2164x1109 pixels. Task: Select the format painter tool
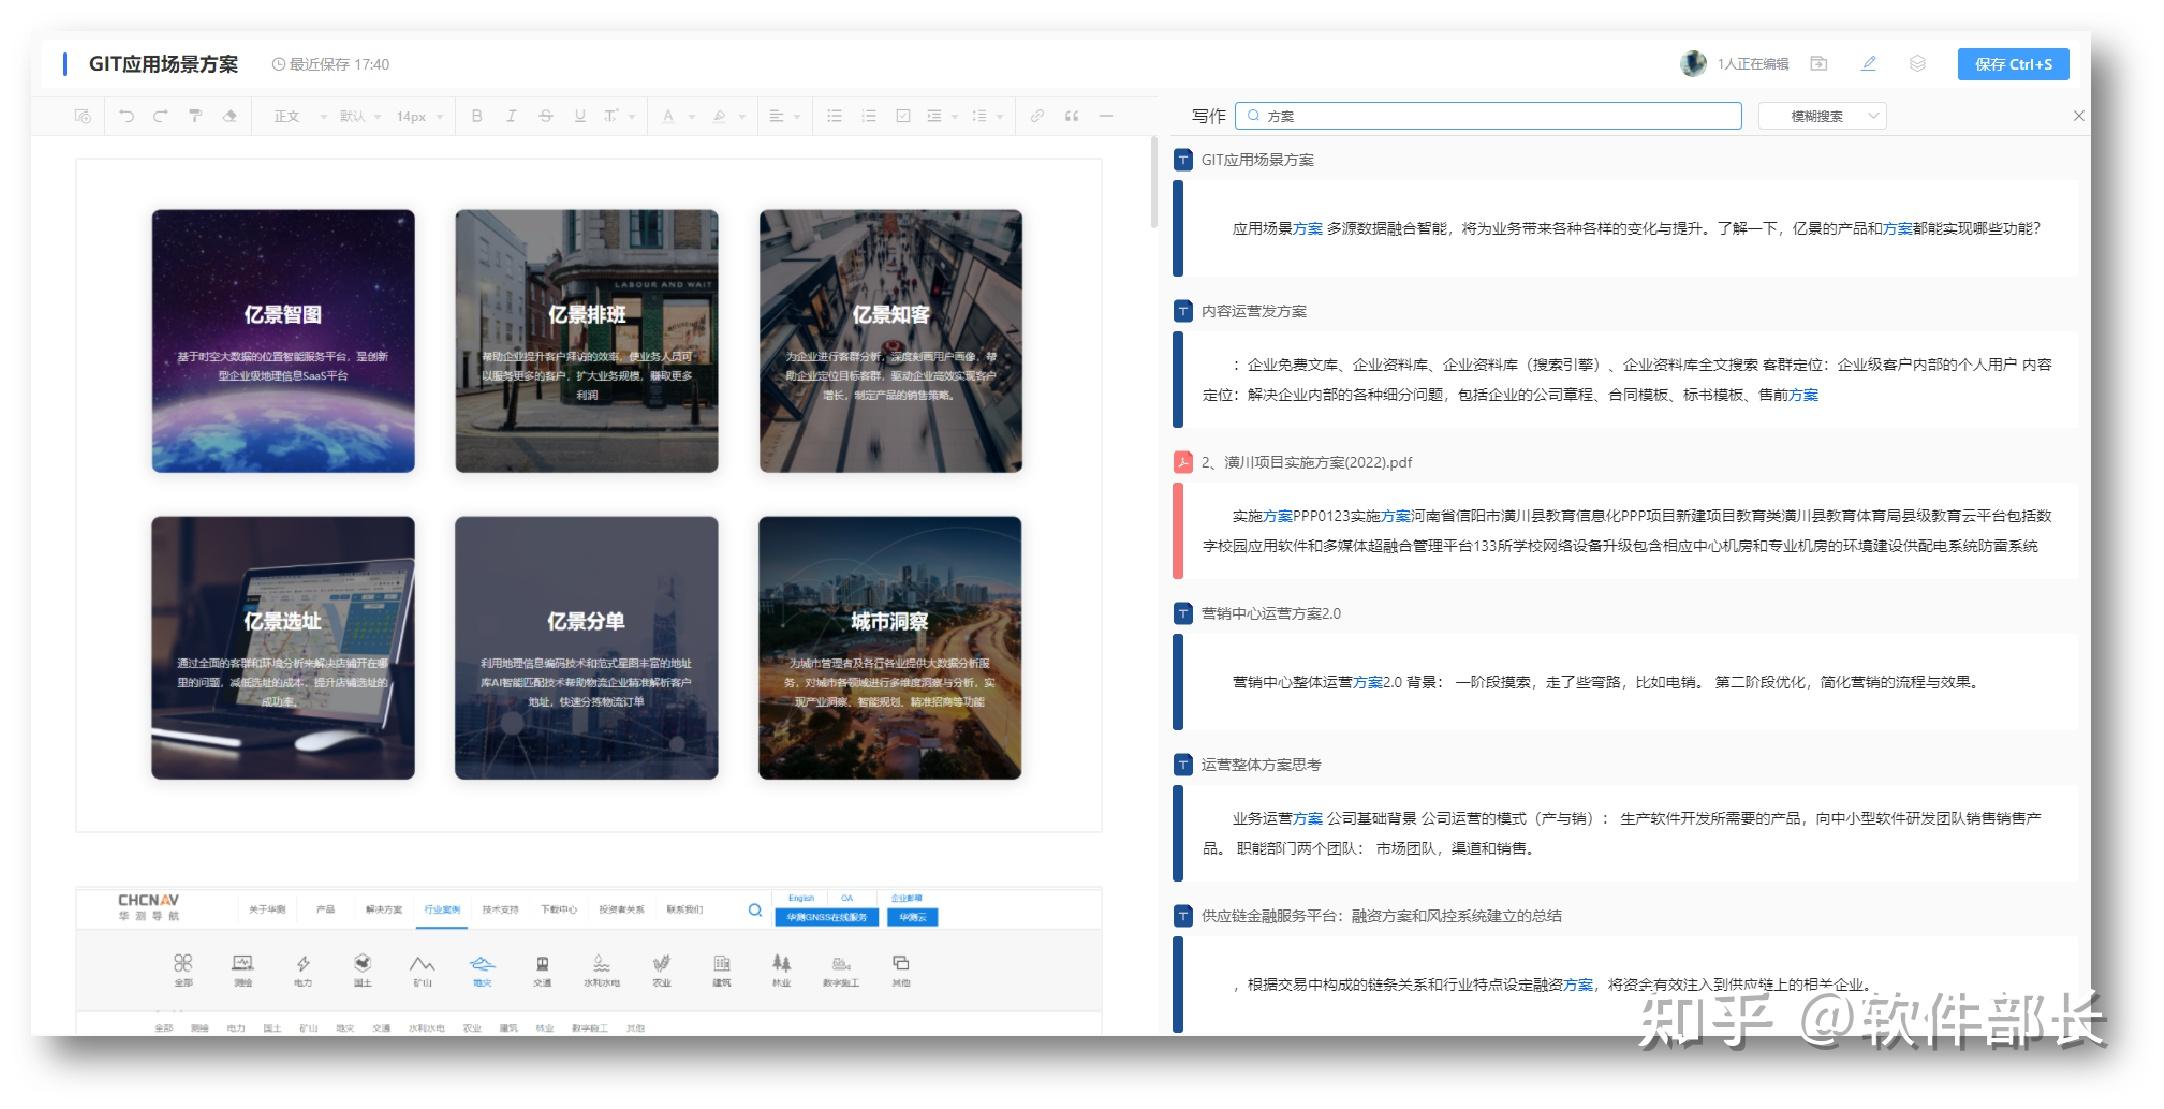tap(195, 116)
